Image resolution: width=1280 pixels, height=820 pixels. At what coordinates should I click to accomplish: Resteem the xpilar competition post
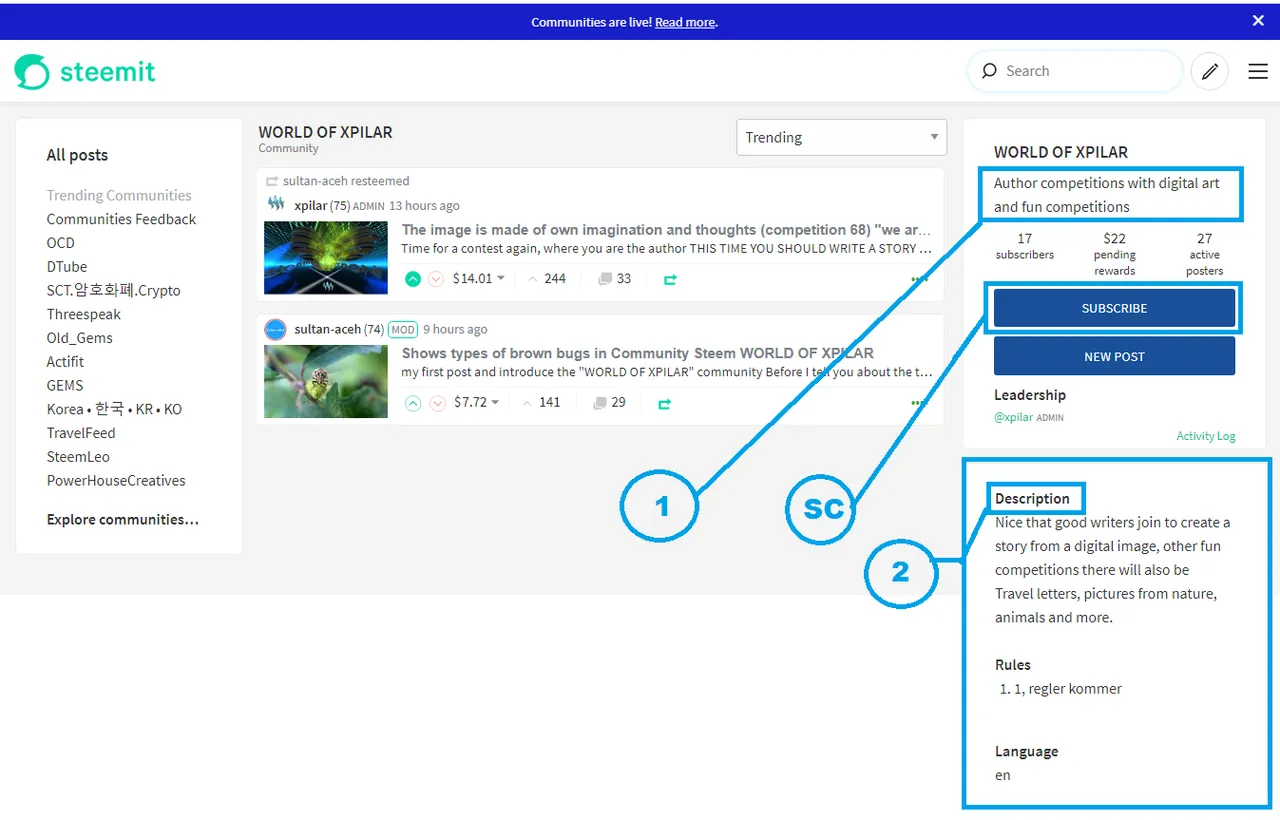coord(670,279)
